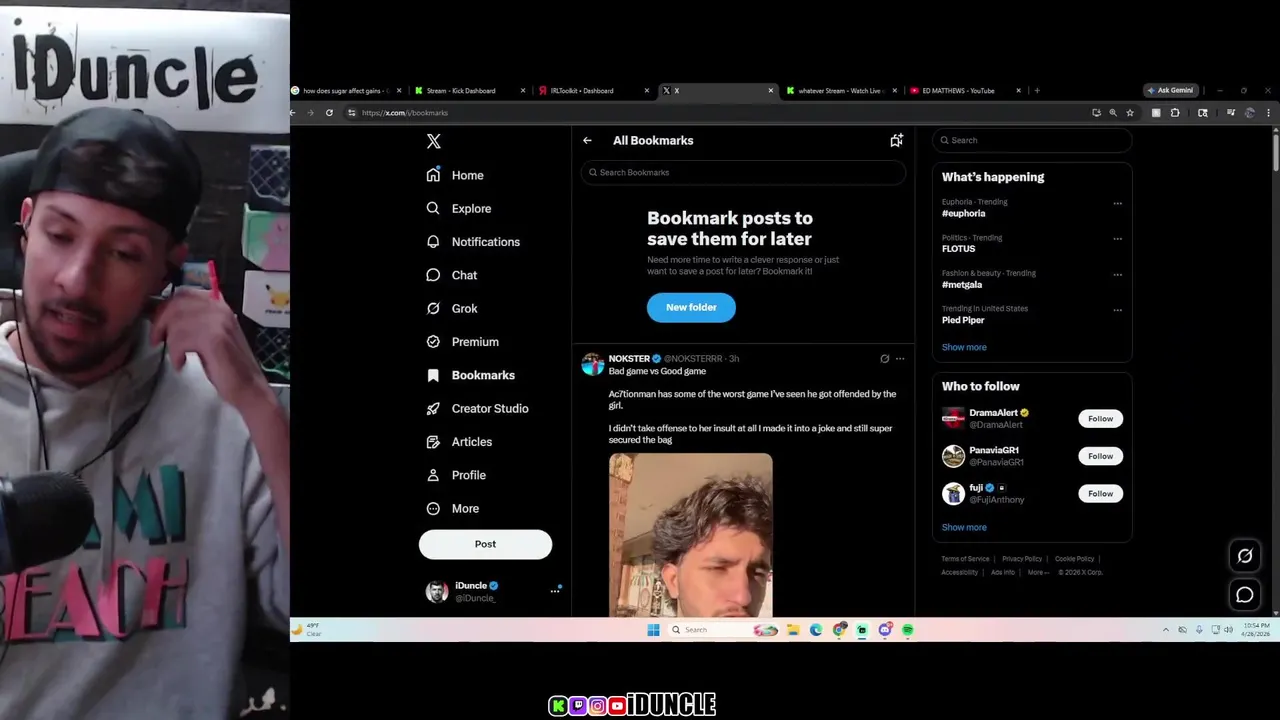The height and width of the screenshot is (720, 1280).
Task: Click the white Post button
Action: pyautogui.click(x=485, y=544)
